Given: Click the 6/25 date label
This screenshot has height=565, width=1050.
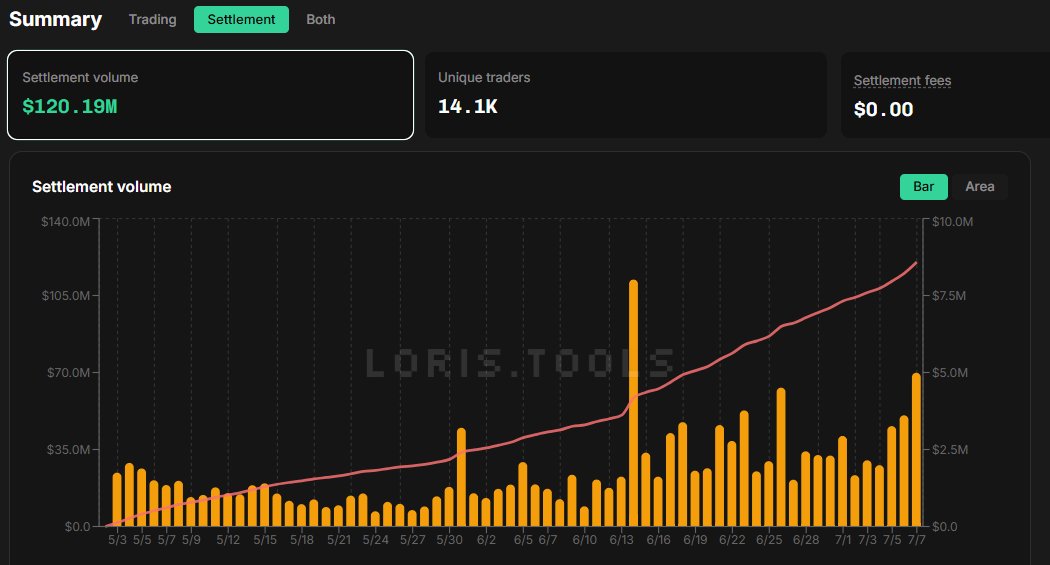Looking at the screenshot, I should (x=769, y=540).
